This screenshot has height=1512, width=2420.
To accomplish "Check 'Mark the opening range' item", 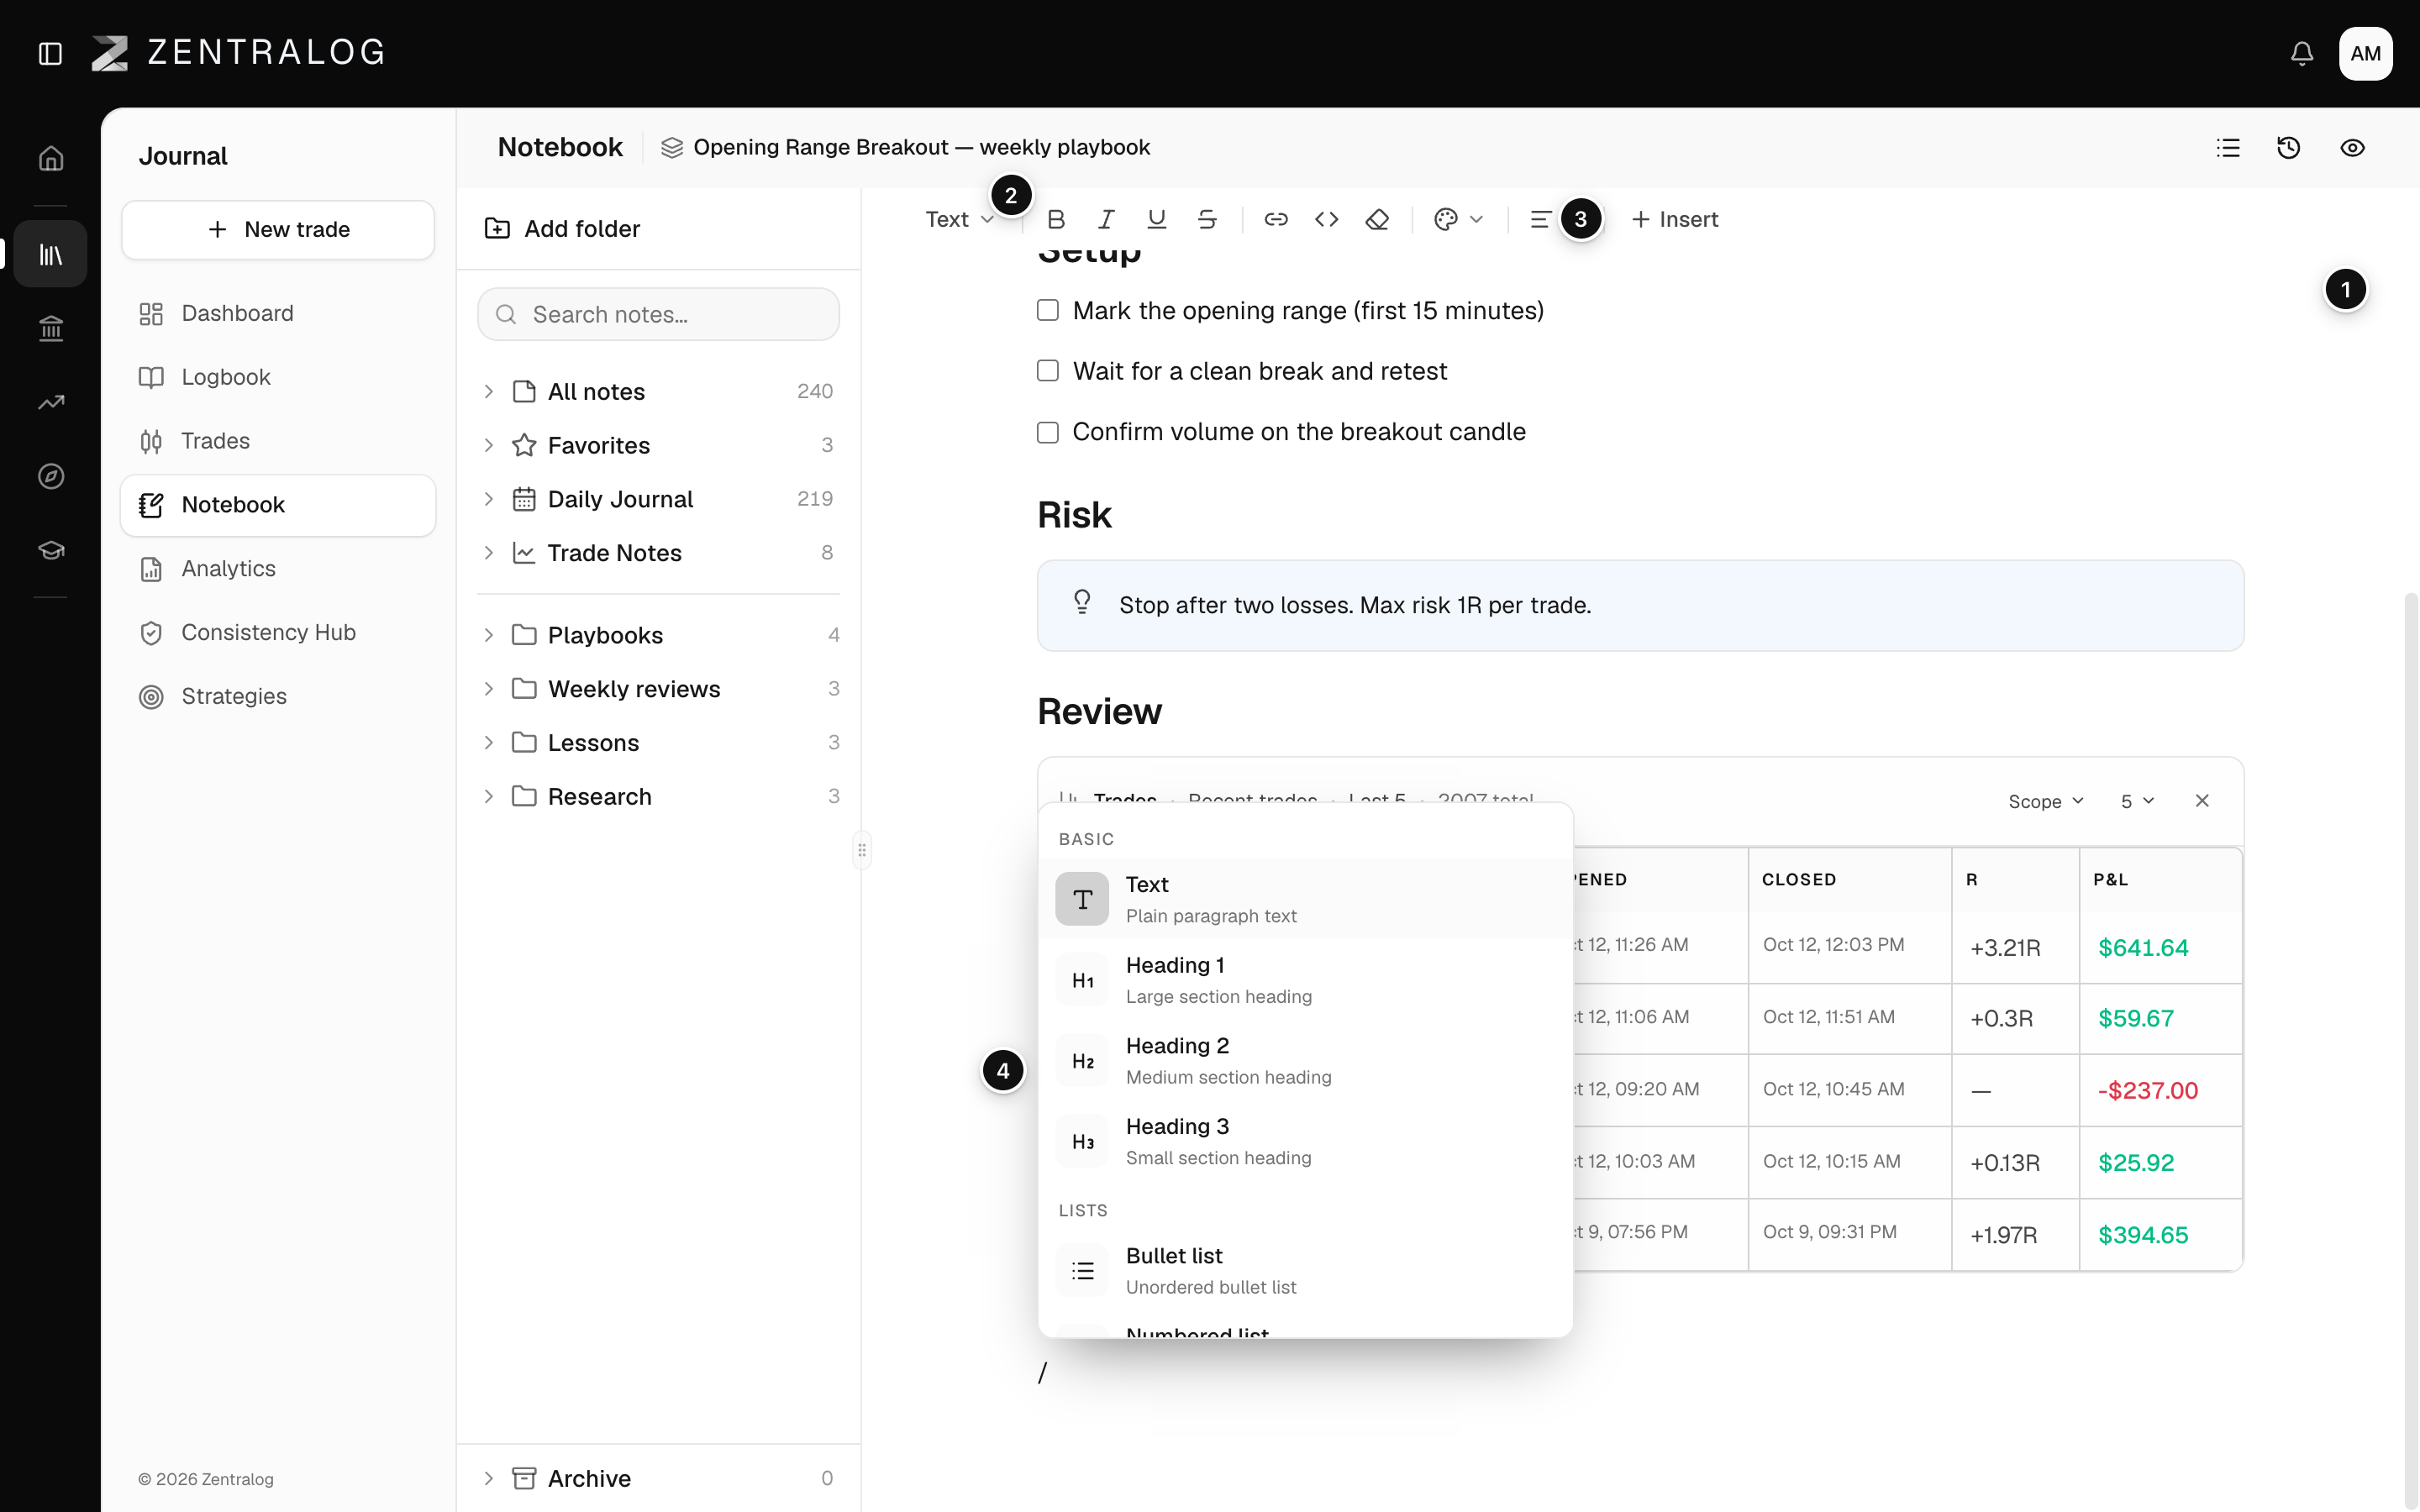I will point(1048,310).
